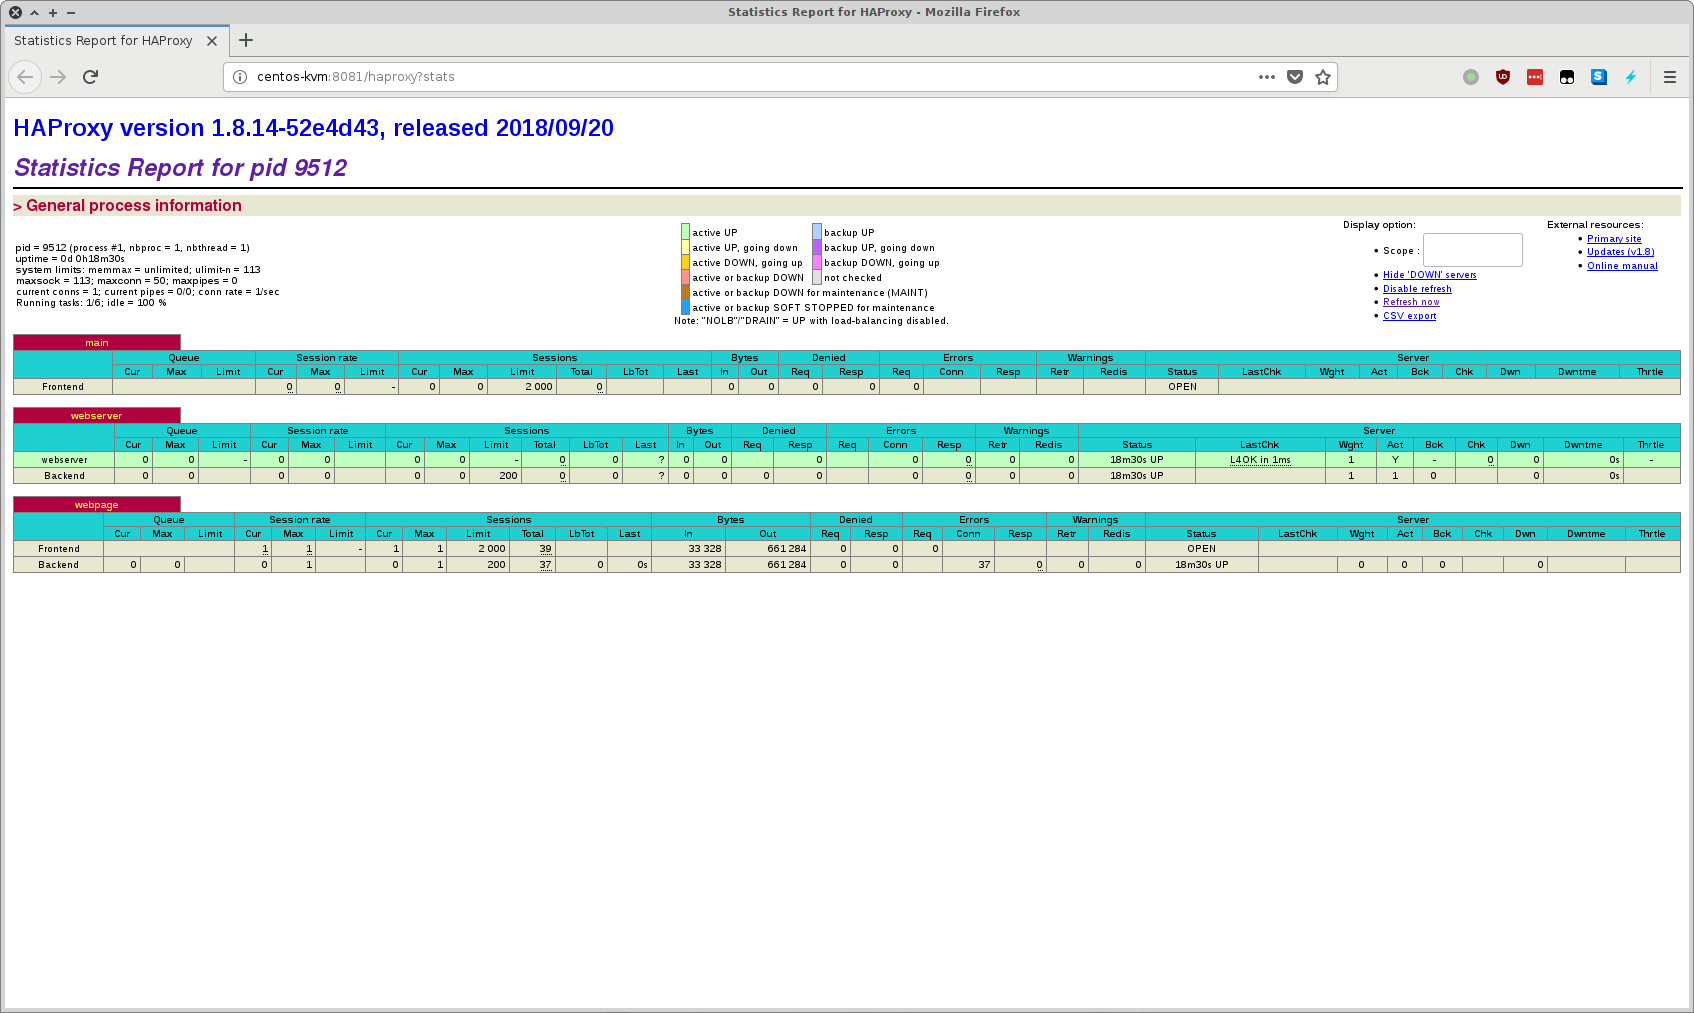Open a new tab with the plus button

[246, 40]
